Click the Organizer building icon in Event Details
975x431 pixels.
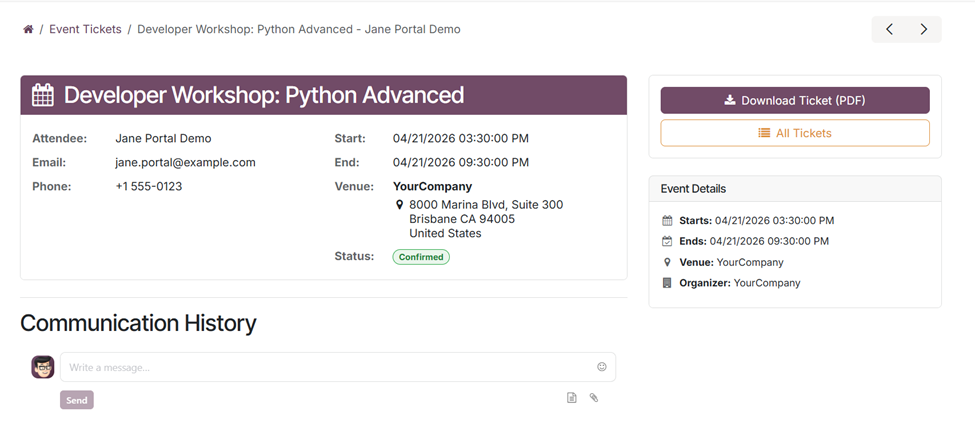tap(668, 283)
